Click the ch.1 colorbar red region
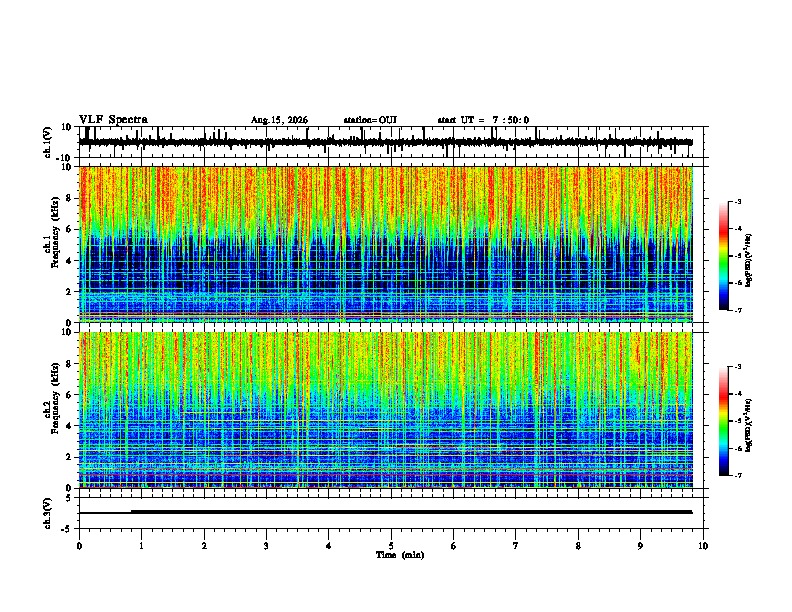Viewport: 792px width, 612px height. [x=723, y=230]
